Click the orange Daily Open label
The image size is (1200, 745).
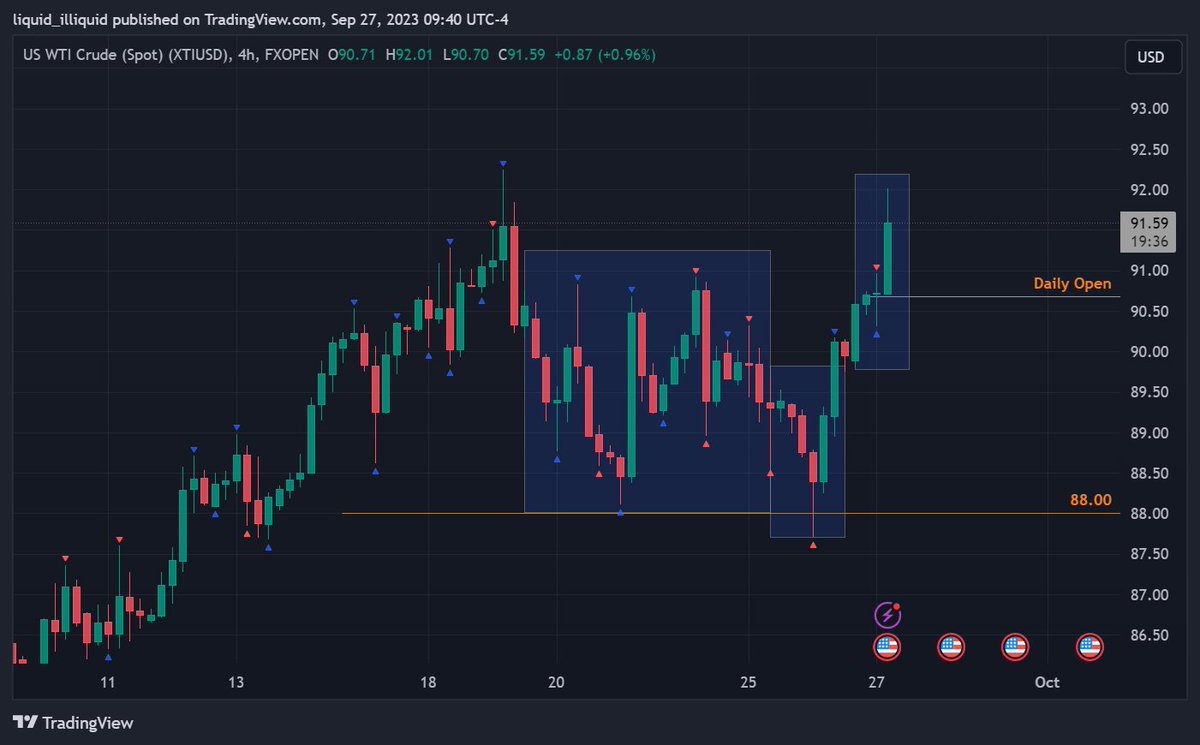click(x=1072, y=284)
